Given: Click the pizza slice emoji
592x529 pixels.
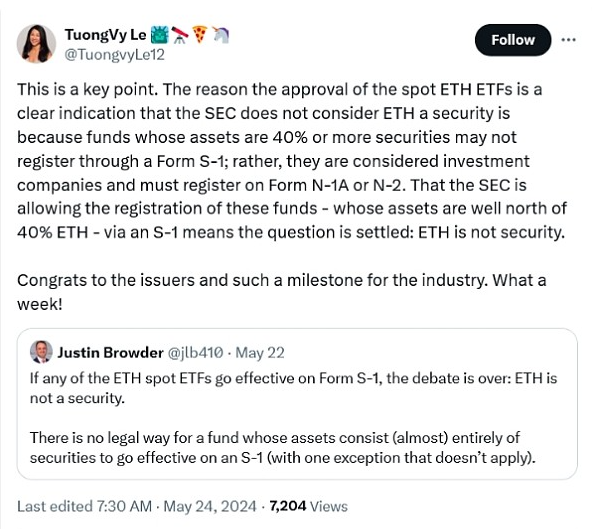Looking at the screenshot, I should tap(200, 34).
